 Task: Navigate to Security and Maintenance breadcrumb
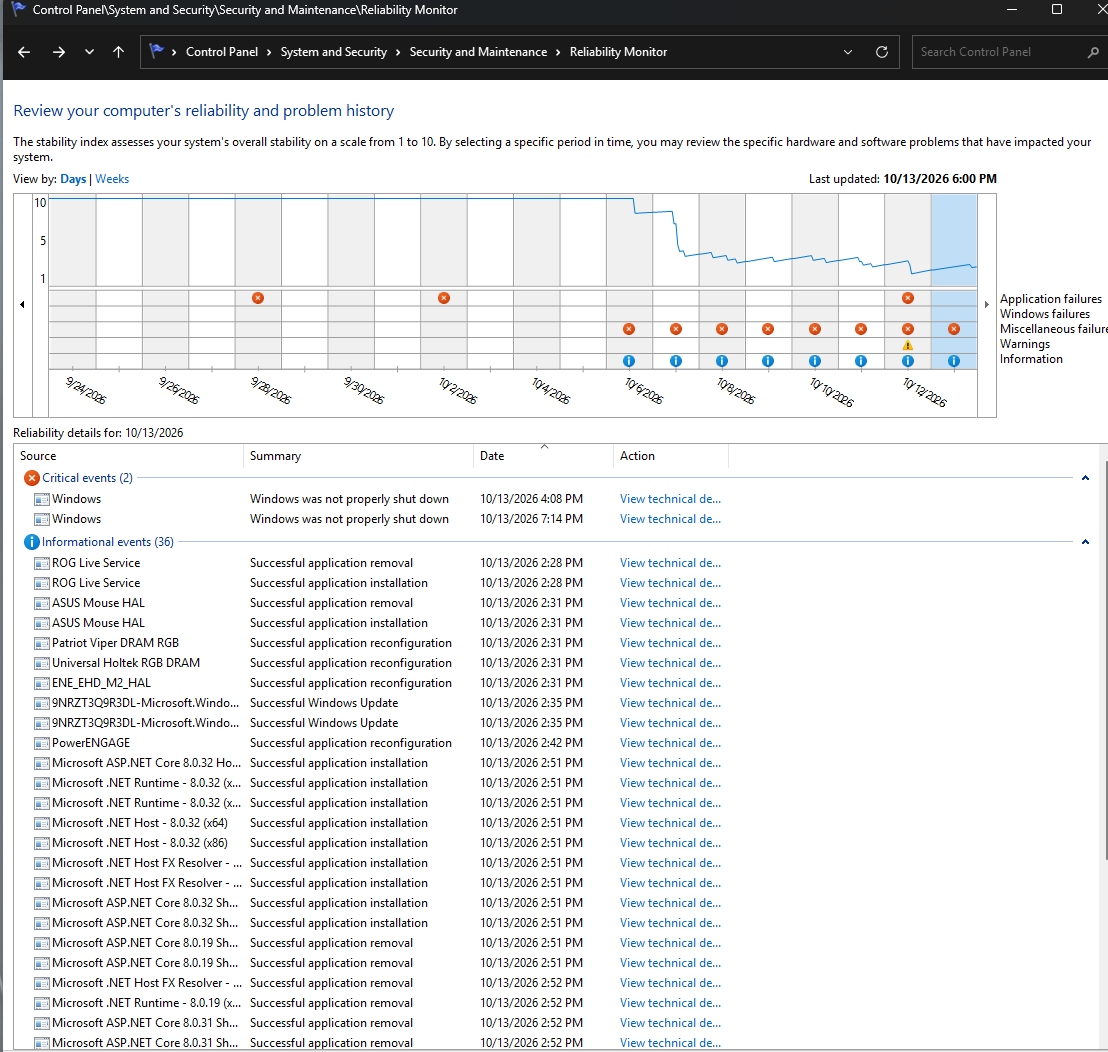(x=478, y=52)
